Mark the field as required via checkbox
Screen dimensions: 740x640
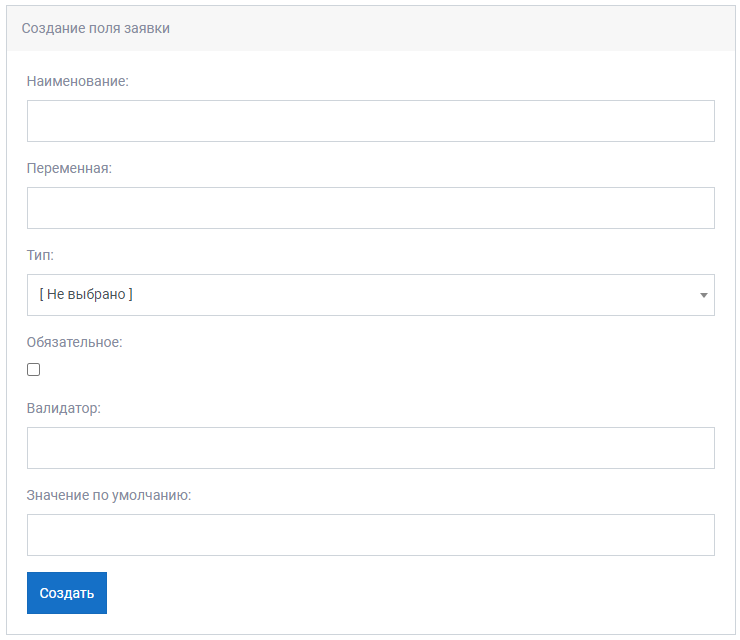(34, 369)
